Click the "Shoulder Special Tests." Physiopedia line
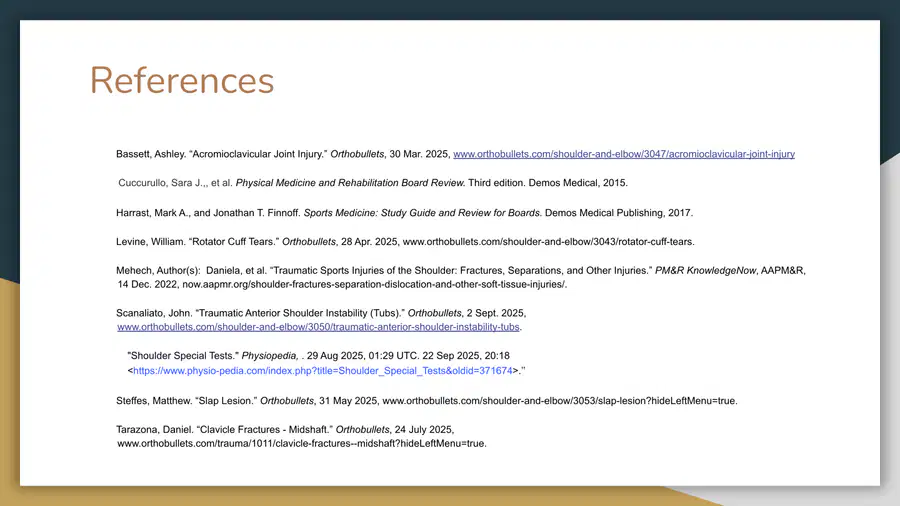 tap(319, 356)
